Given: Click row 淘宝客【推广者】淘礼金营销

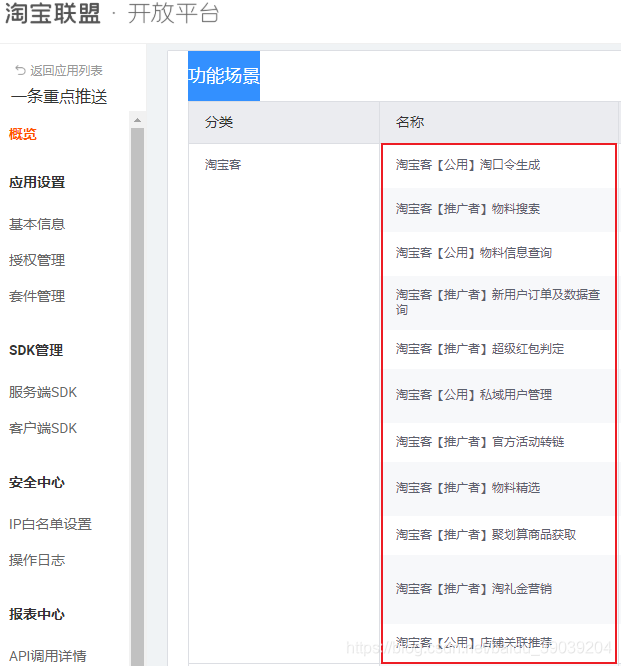Looking at the screenshot, I should [499, 589].
